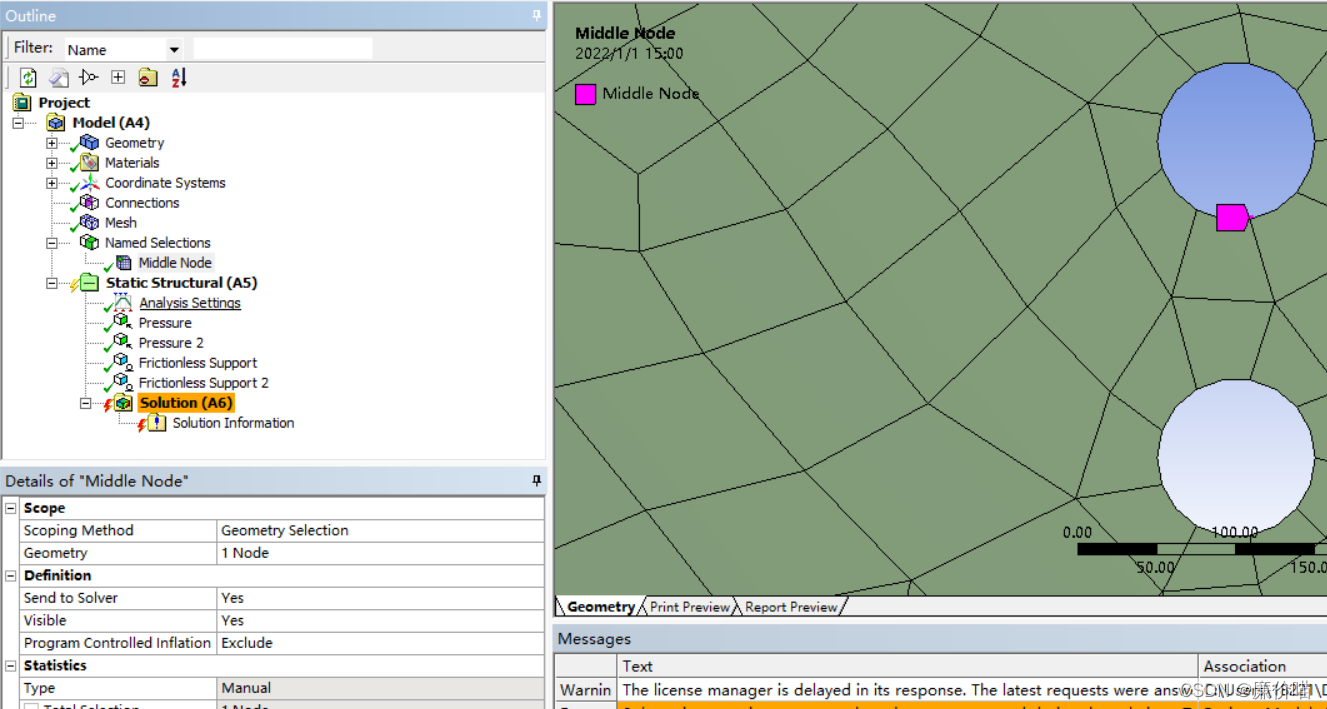Click the Refresh search icon in Outline toolbar
The image size is (1327, 709).
pyautogui.click(x=28, y=77)
